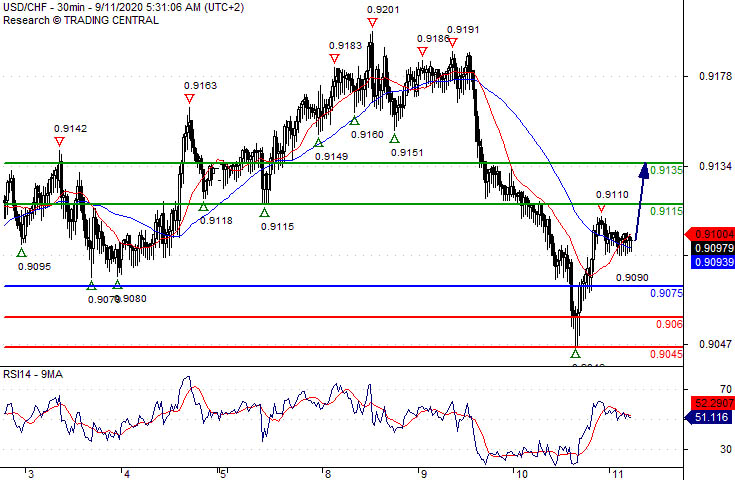735x480 pixels.
Task: Click the green 0.9135 resistance level label
Action: [666, 170]
